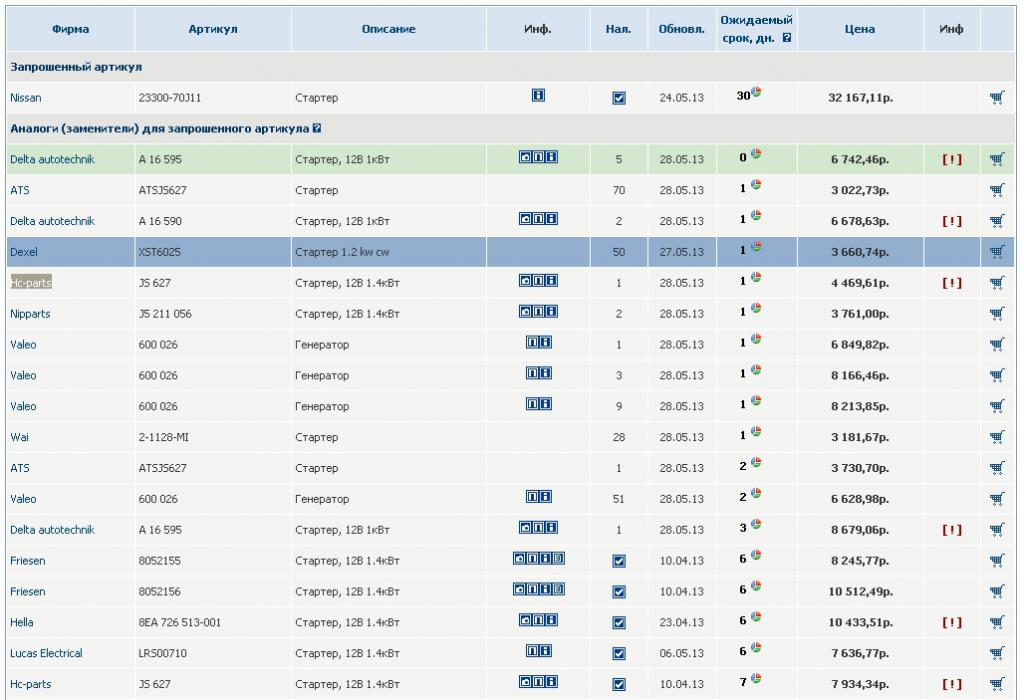Open the Hella brand link

[22, 622]
